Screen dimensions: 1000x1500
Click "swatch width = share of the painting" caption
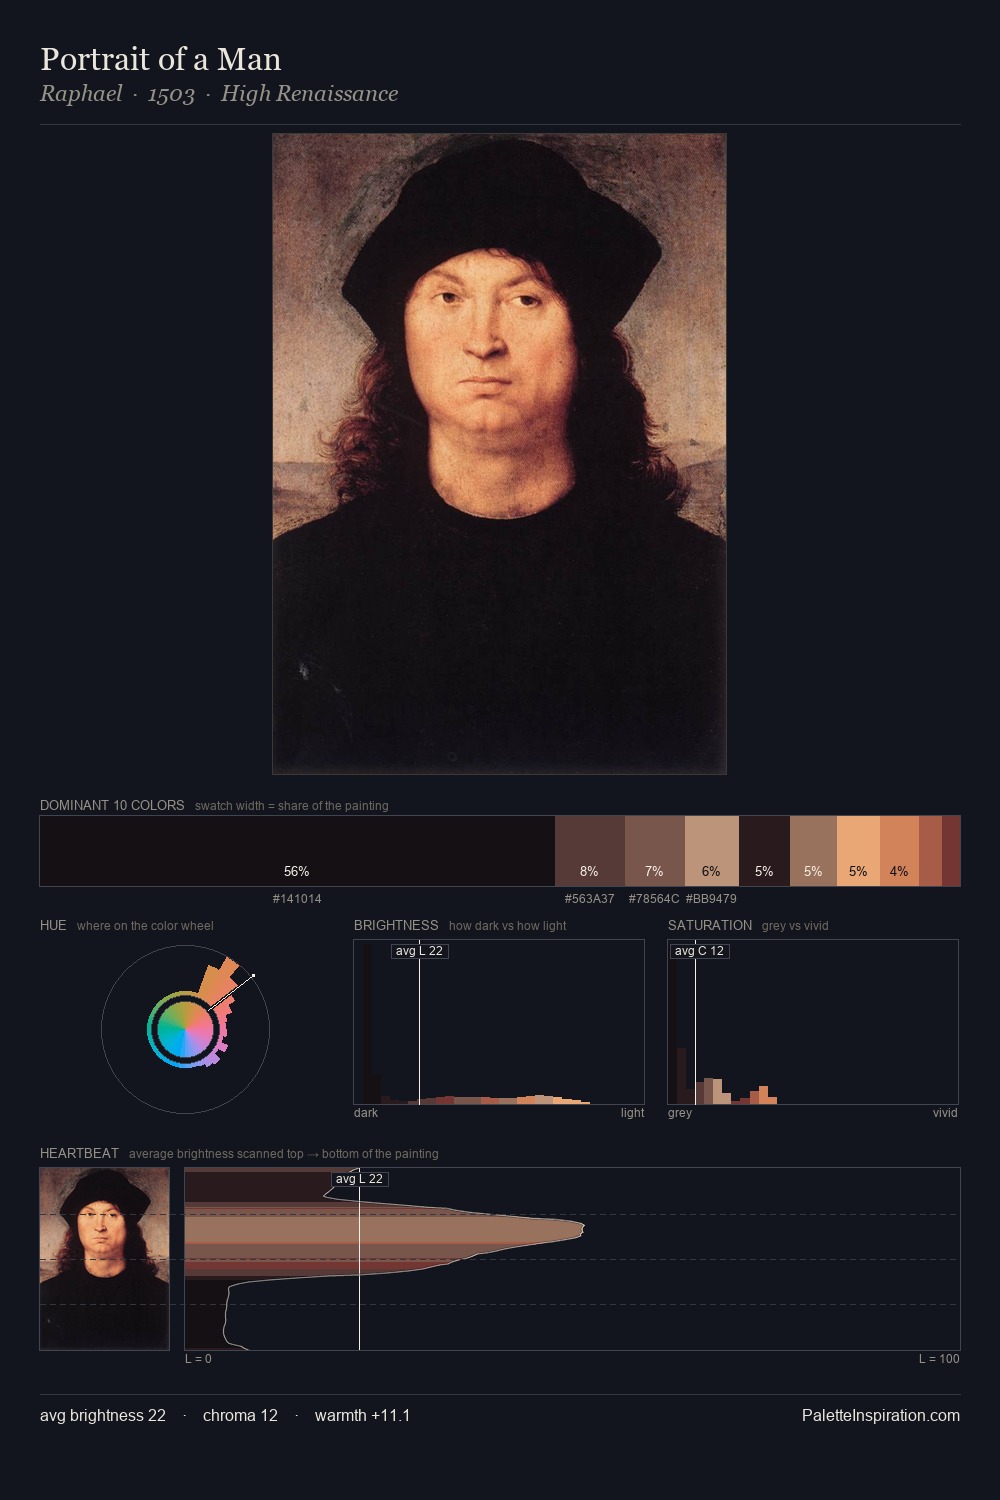[292, 806]
